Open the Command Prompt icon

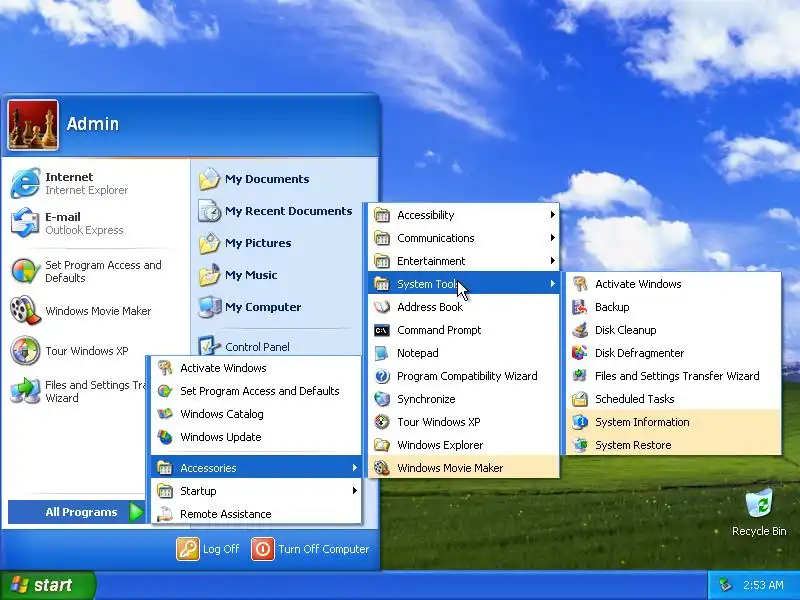coord(382,330)
